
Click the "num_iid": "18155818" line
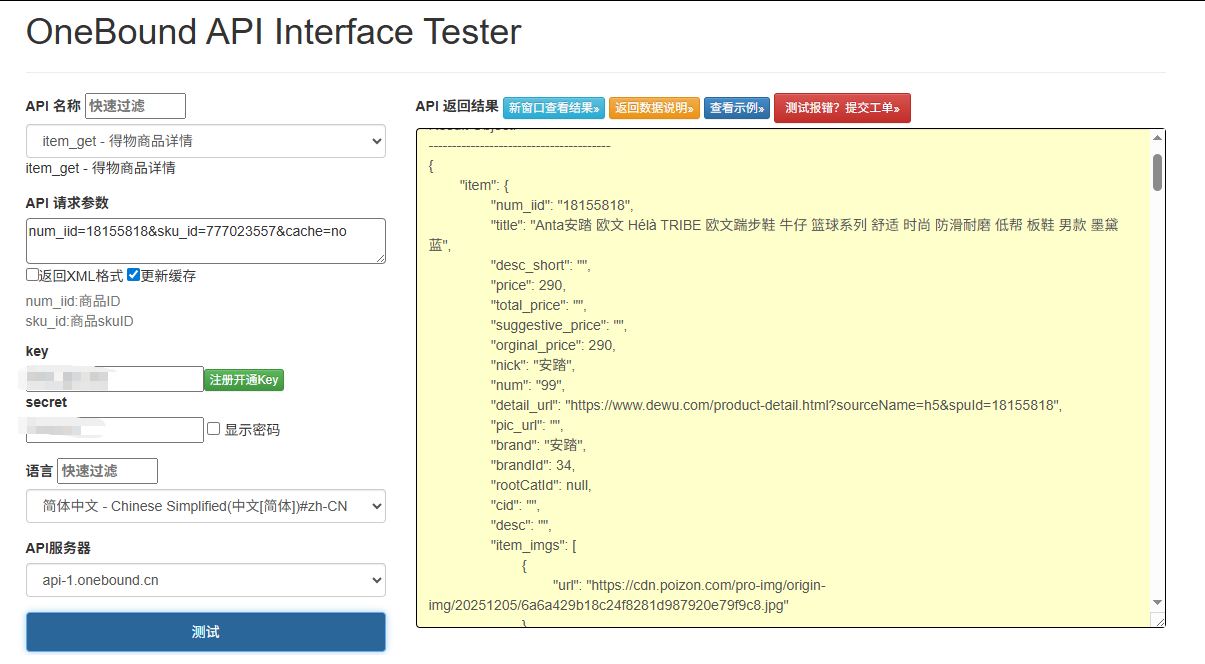[562, 205]
